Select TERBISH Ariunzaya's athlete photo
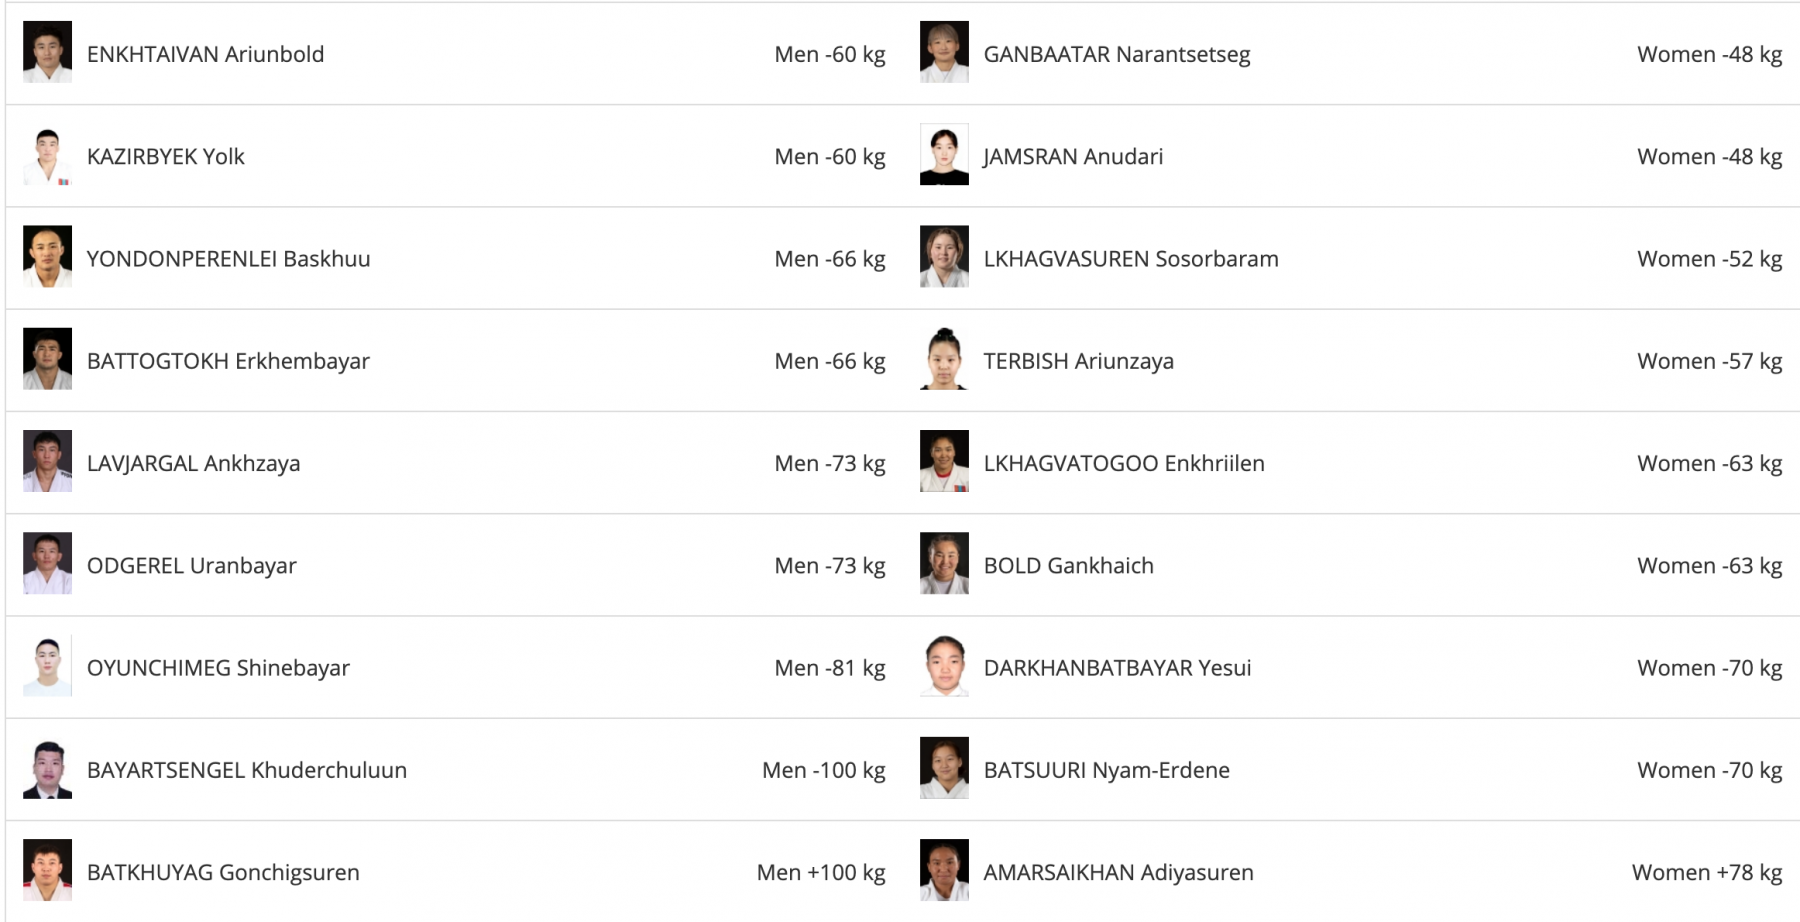Screen dimensions: 1800x922 (x=944, y=360)
